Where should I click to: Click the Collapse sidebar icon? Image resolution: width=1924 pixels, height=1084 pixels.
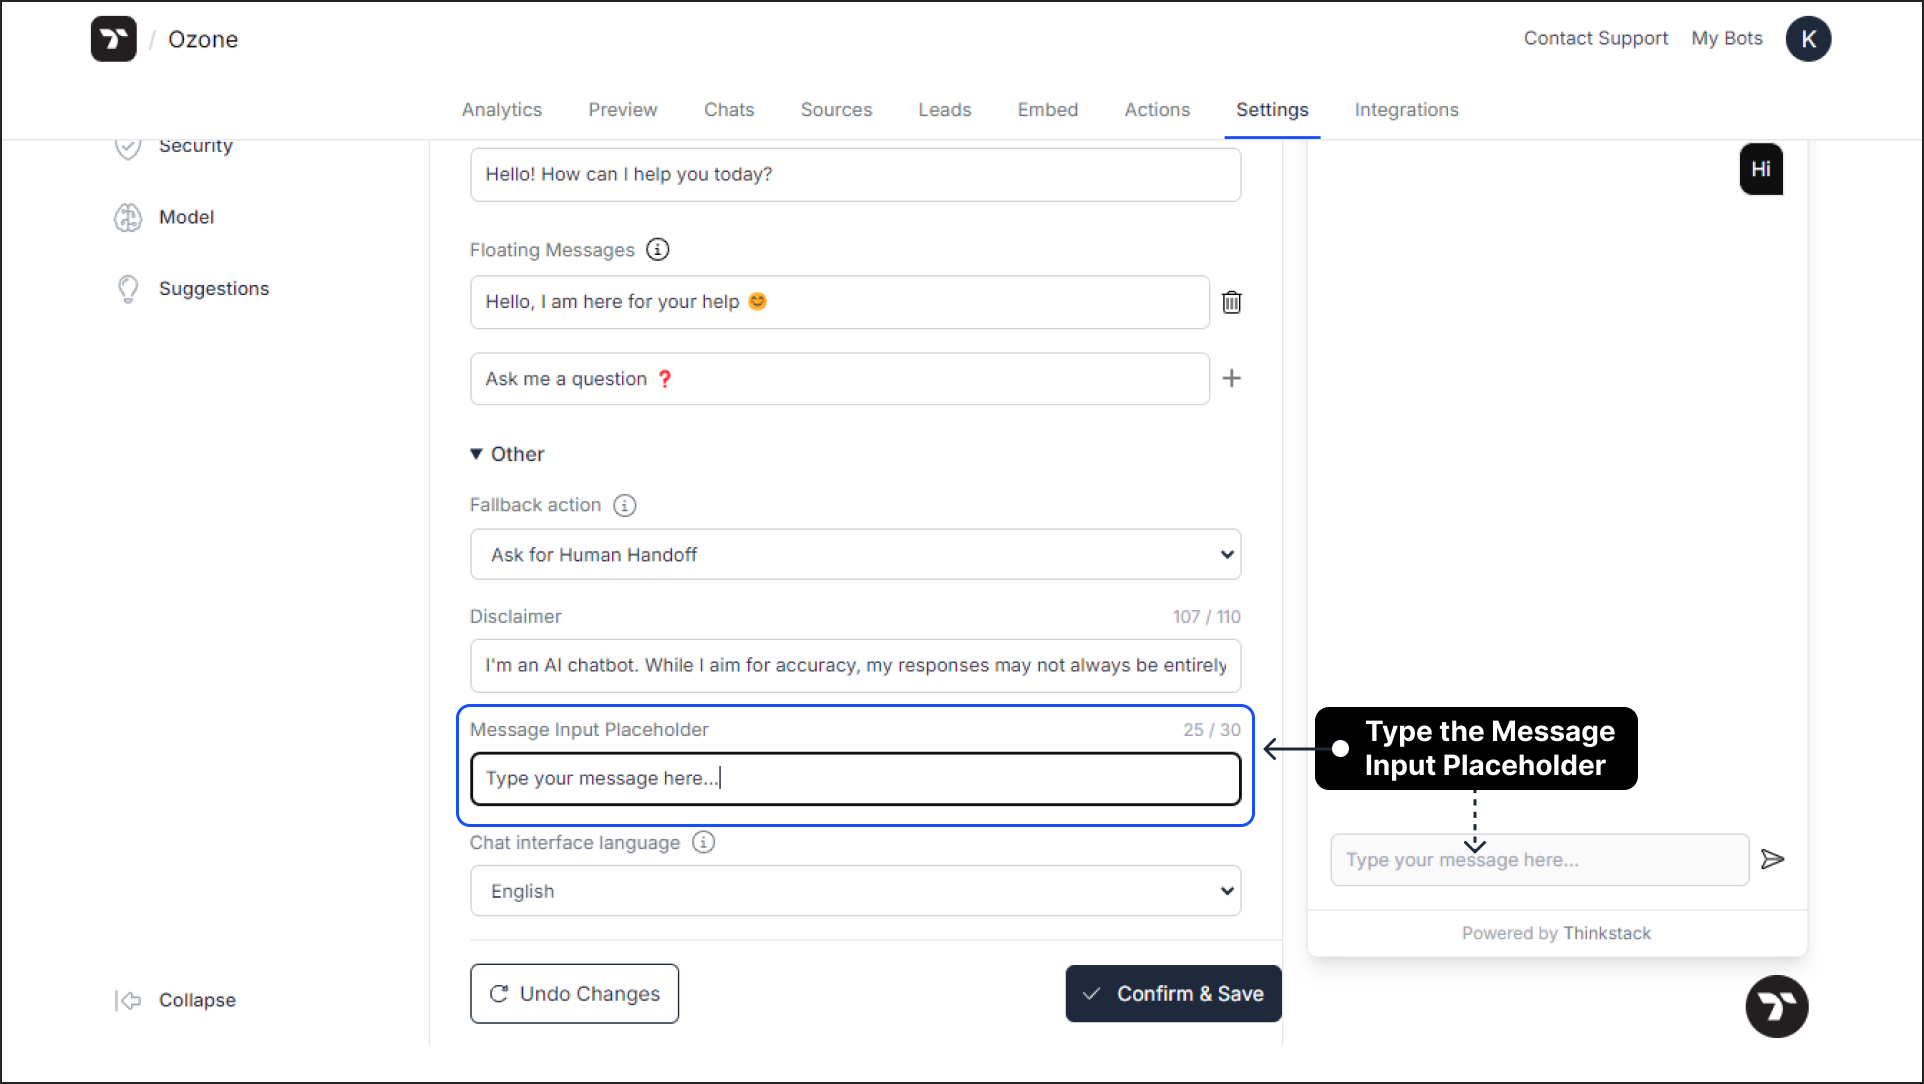point(128,999)
